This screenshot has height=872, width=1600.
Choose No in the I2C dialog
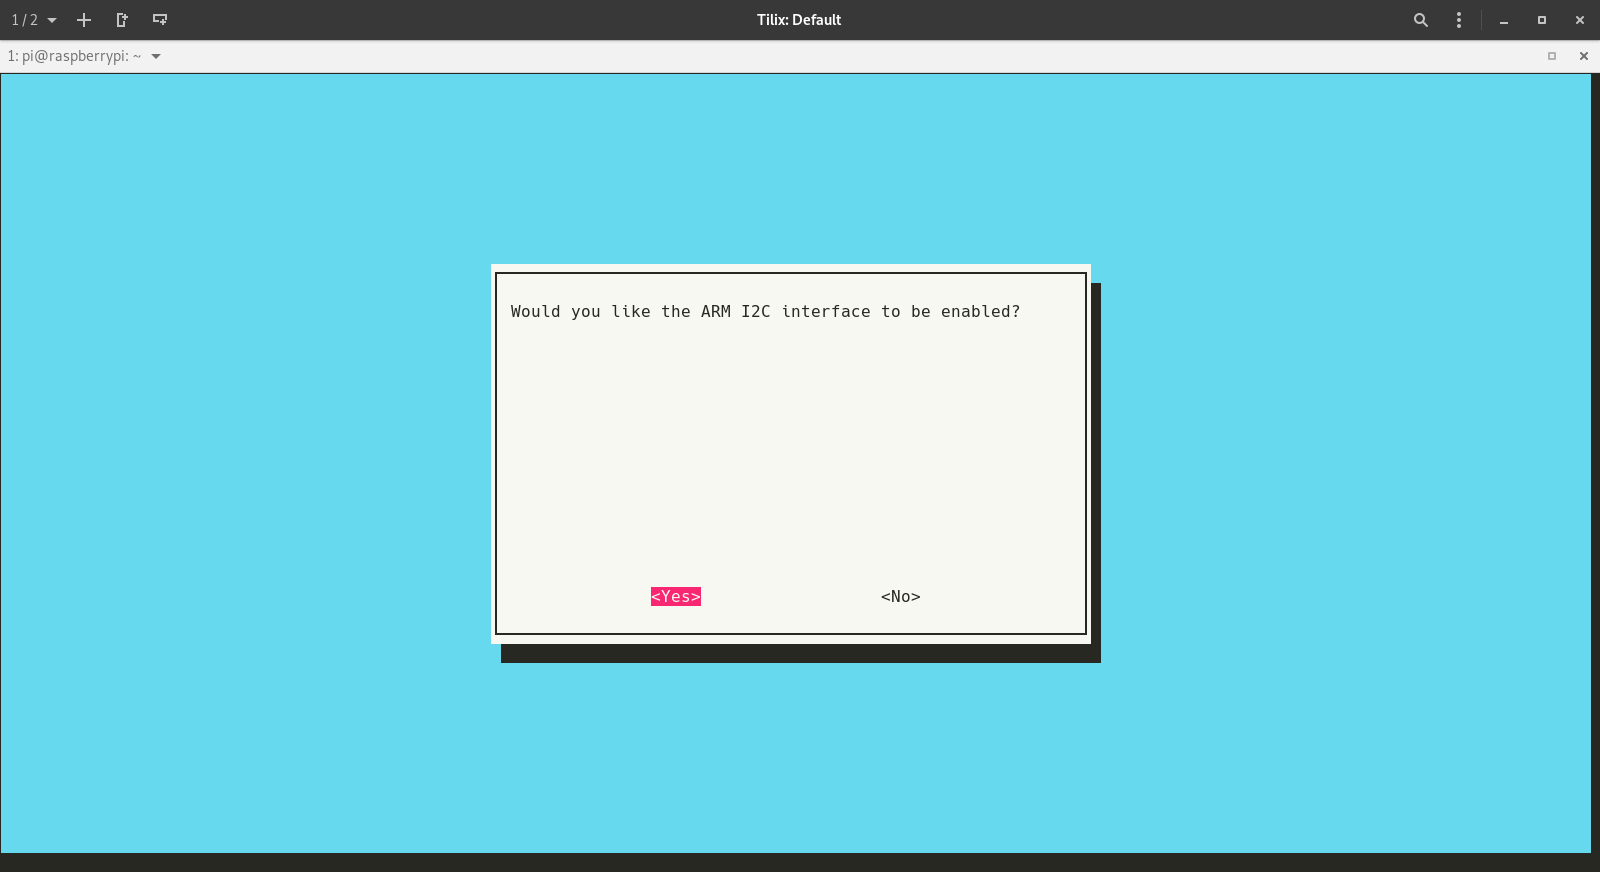pos(900,597)
